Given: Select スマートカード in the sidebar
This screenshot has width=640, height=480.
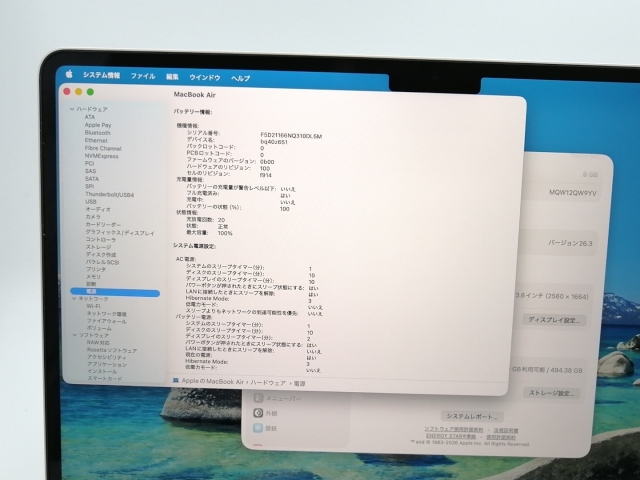Looking at the screenshot, I should pyautogui.click(x=104, y=378).
